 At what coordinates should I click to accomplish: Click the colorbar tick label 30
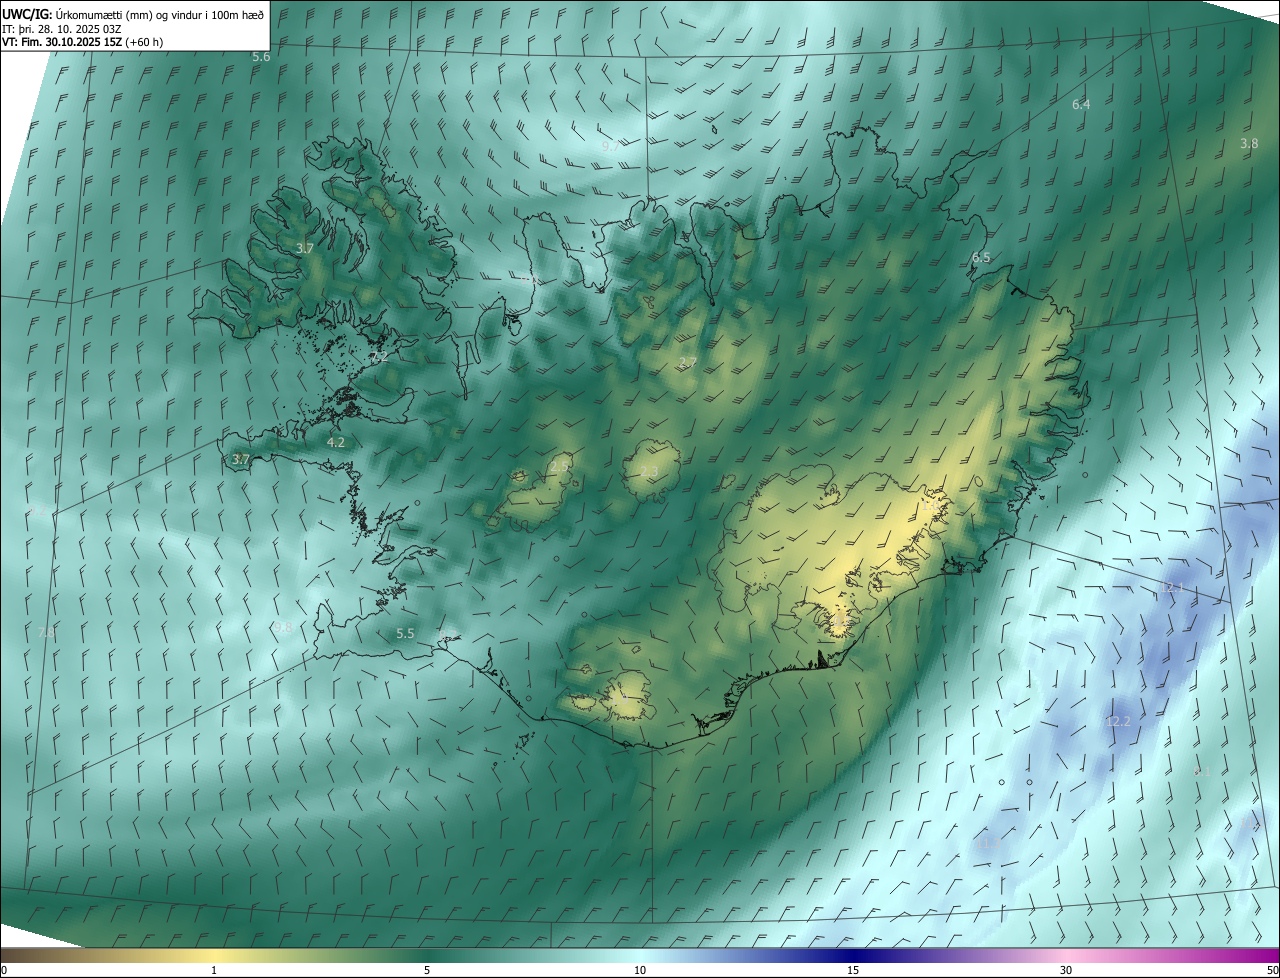point(1066,970)
